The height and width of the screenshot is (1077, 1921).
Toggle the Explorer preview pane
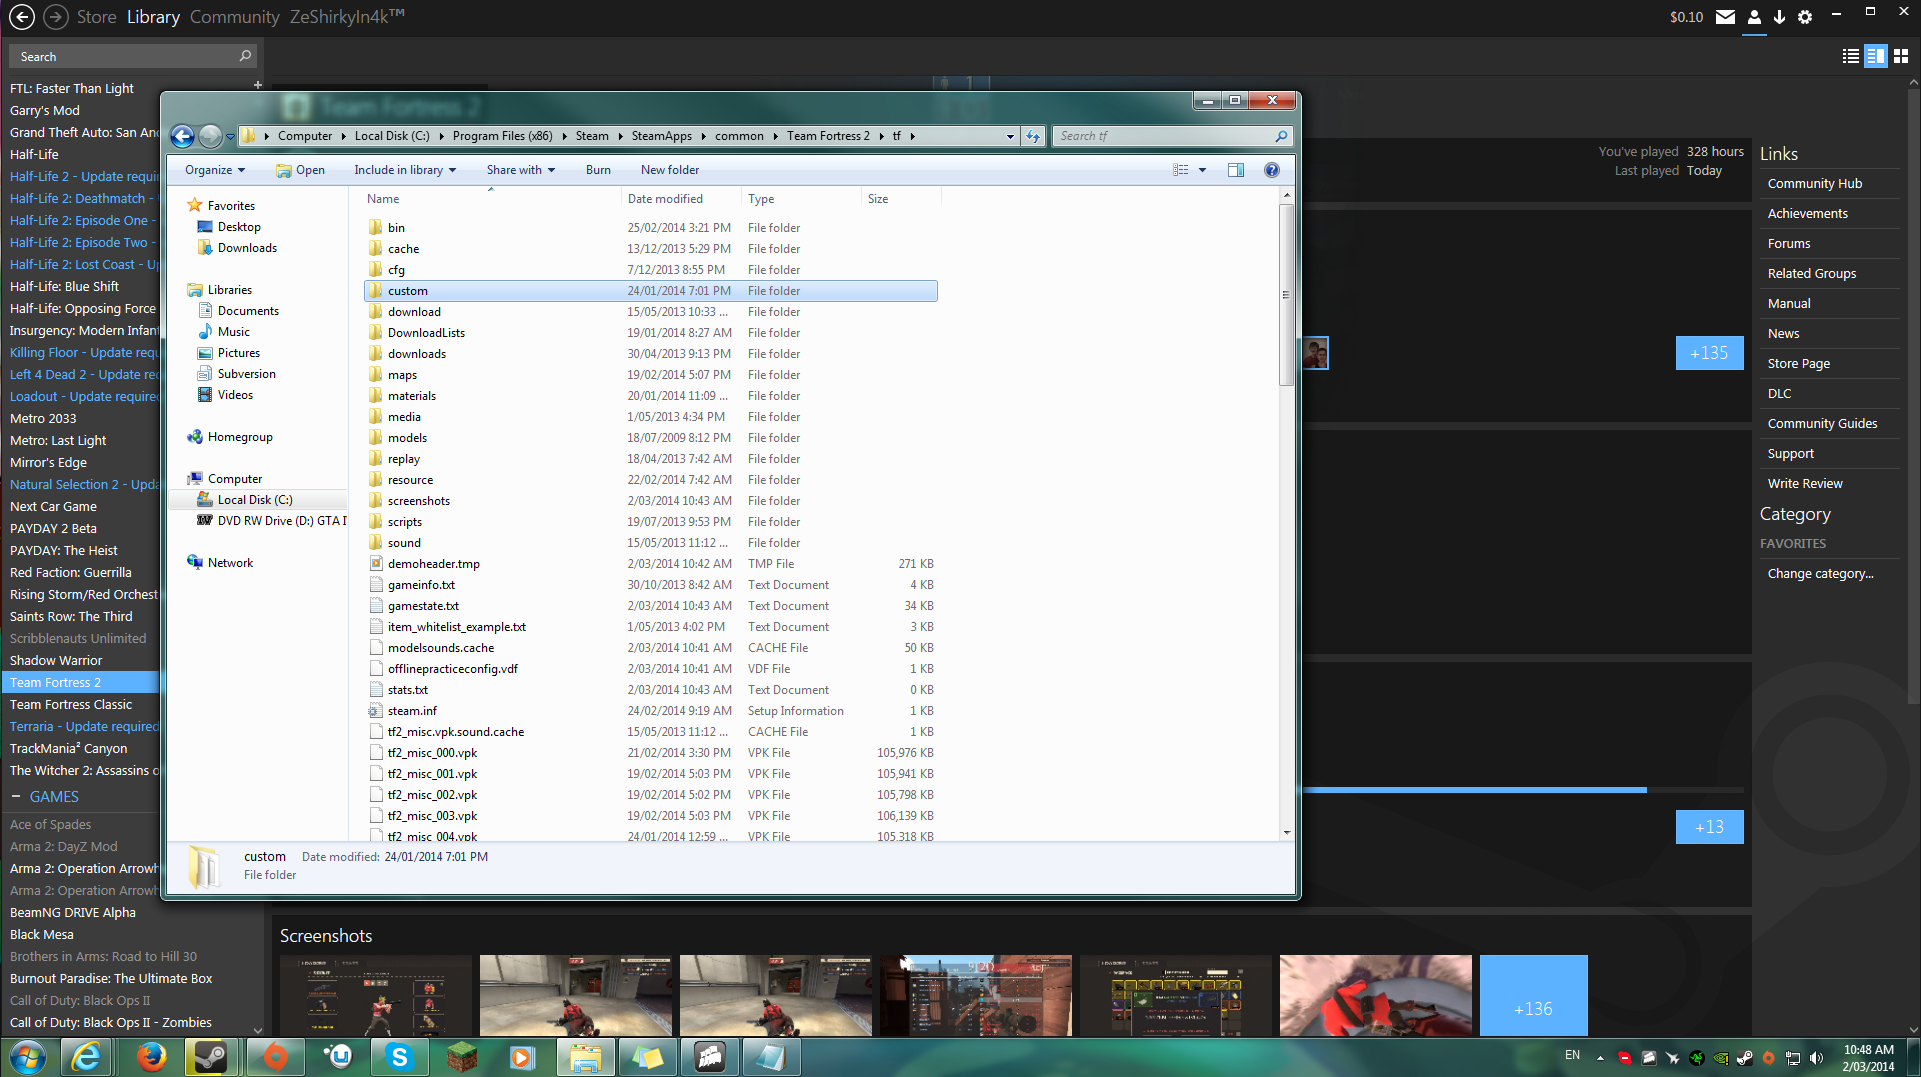(1236, 170)
